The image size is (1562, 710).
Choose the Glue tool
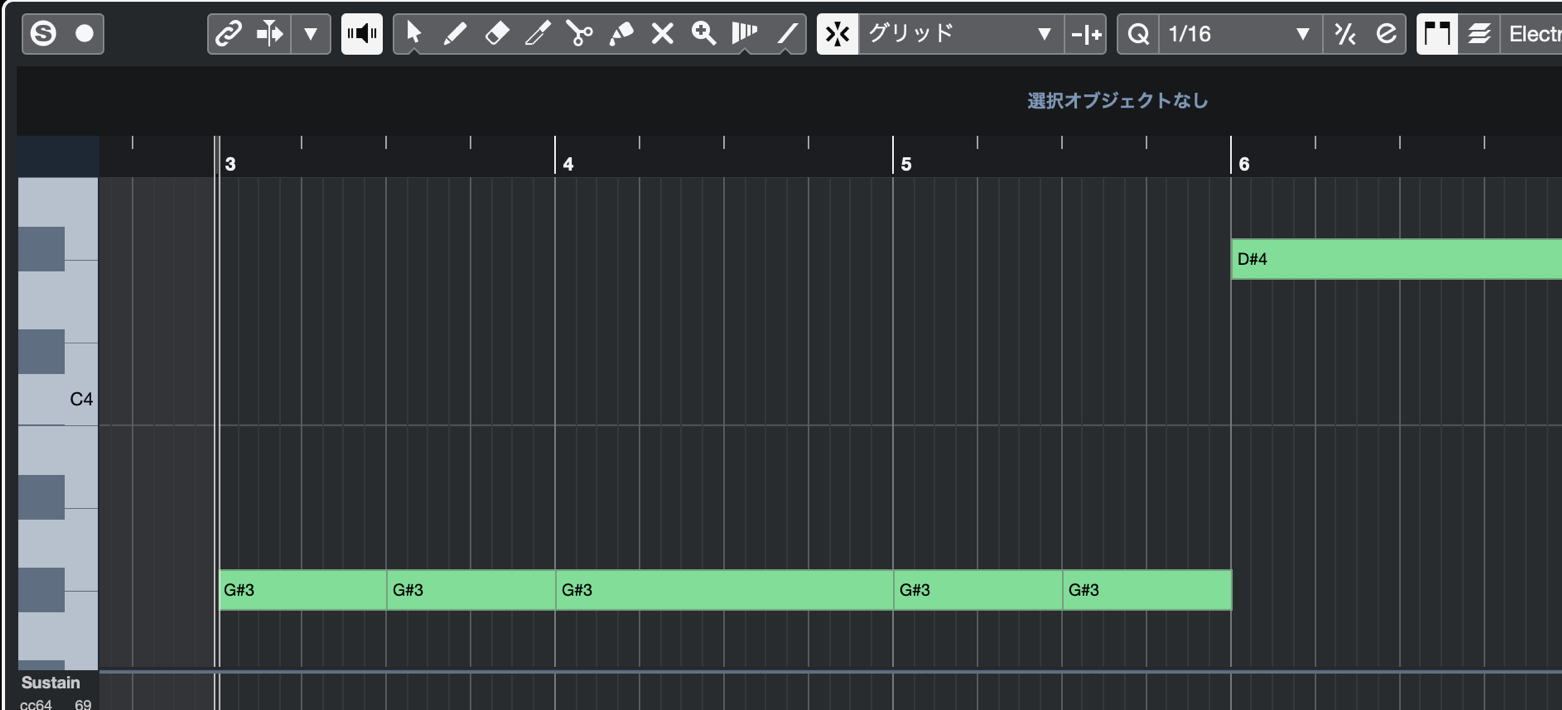tap(621, 34)
